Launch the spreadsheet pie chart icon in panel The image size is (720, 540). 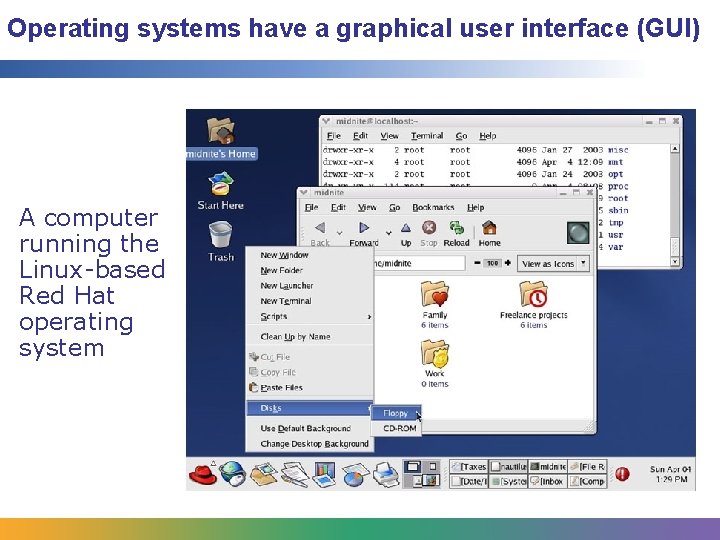click(355, 475)
